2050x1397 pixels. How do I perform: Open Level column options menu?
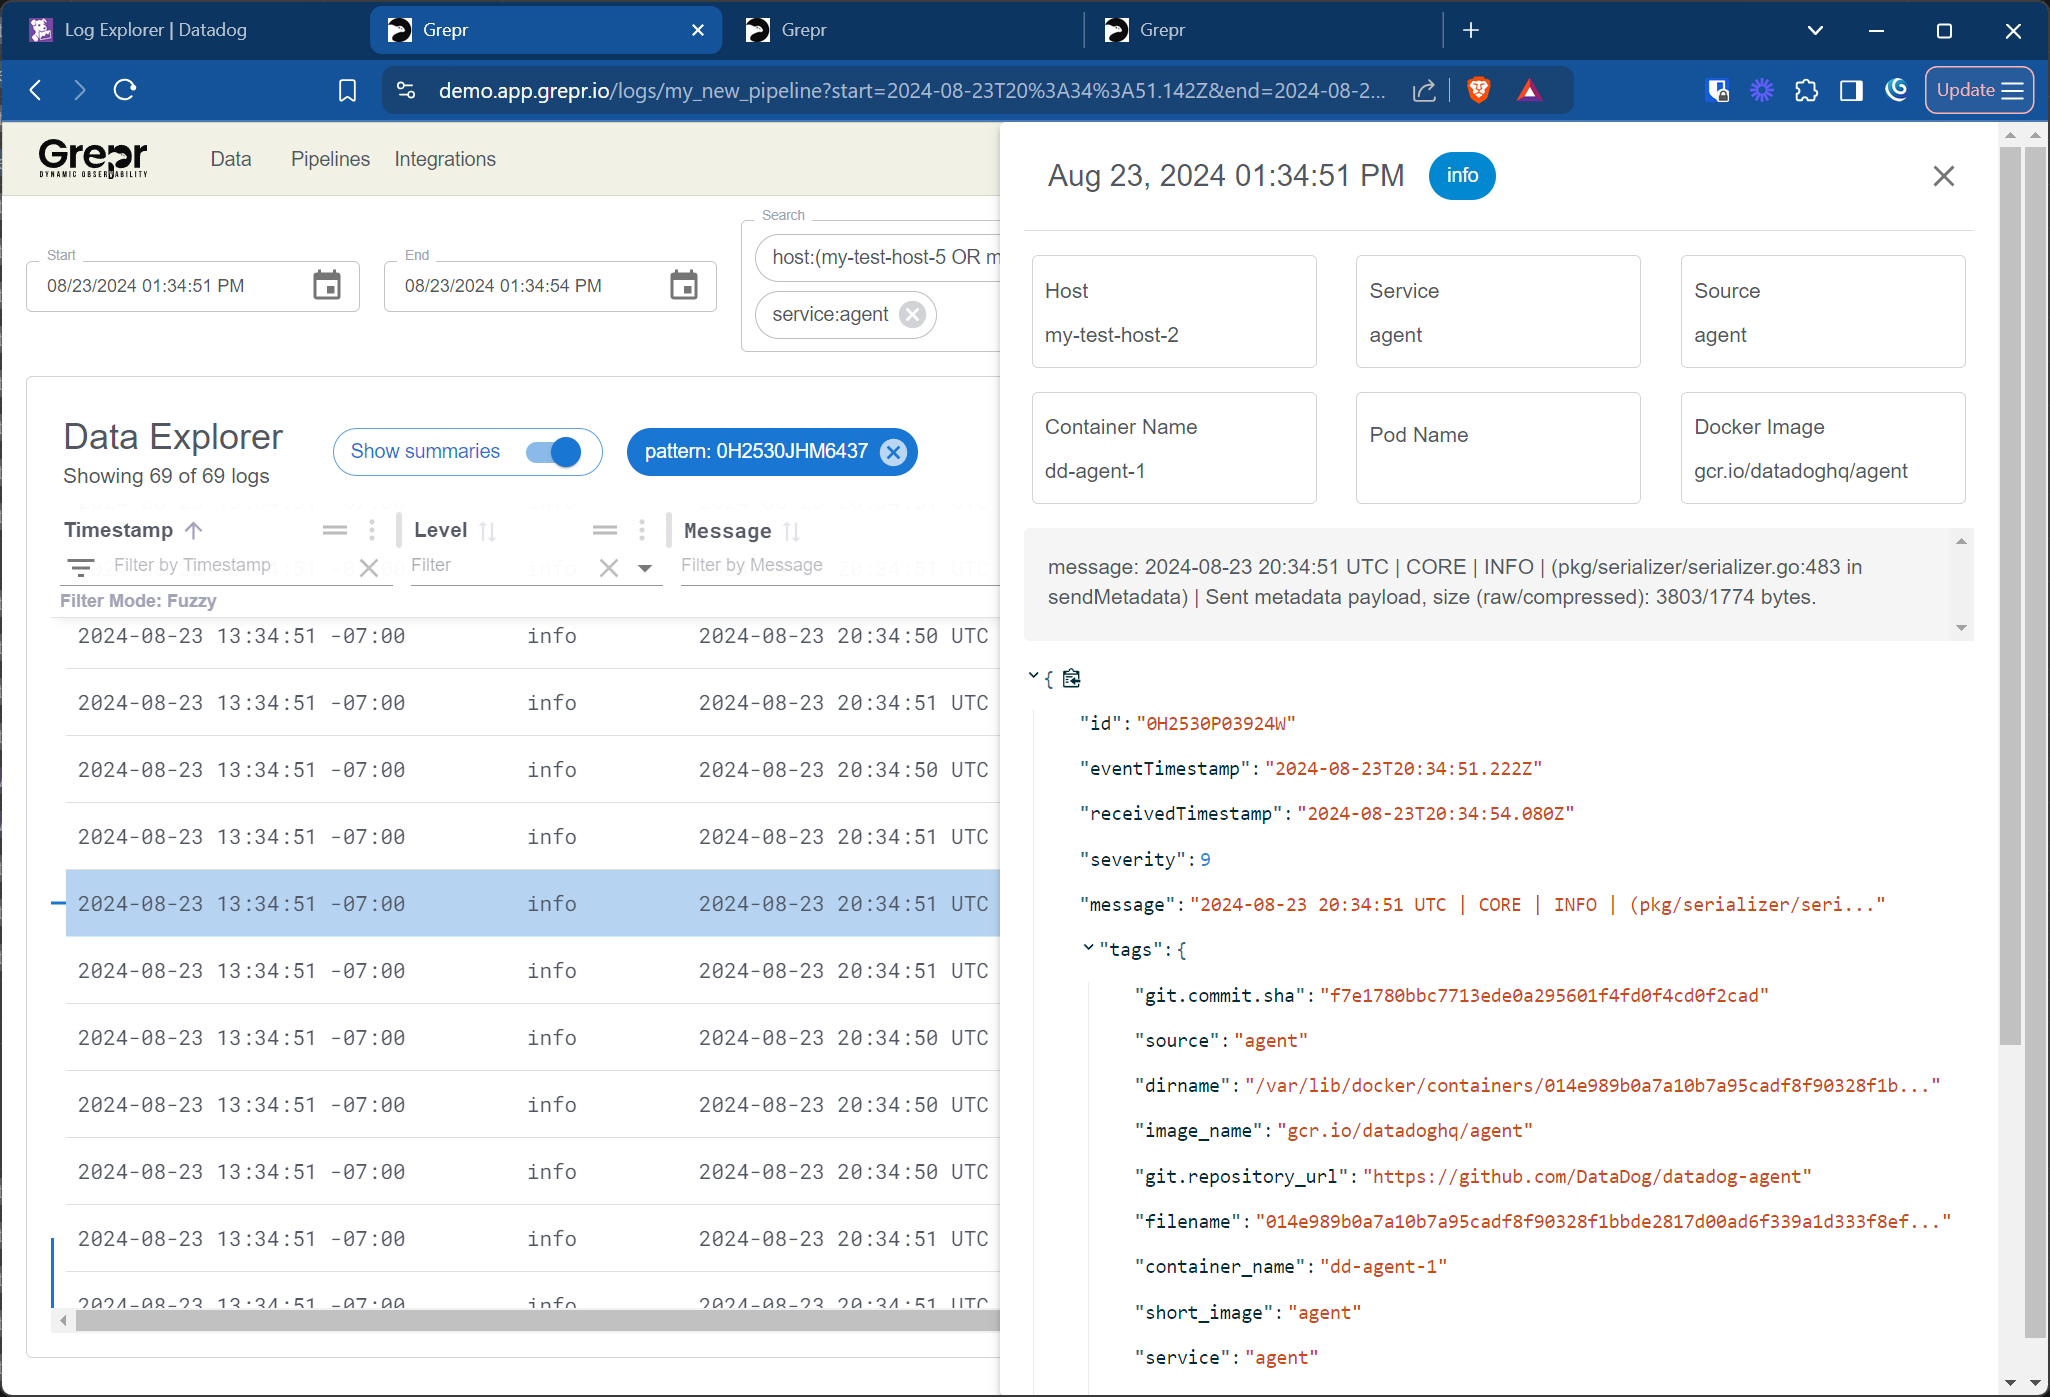coord(642,530)
